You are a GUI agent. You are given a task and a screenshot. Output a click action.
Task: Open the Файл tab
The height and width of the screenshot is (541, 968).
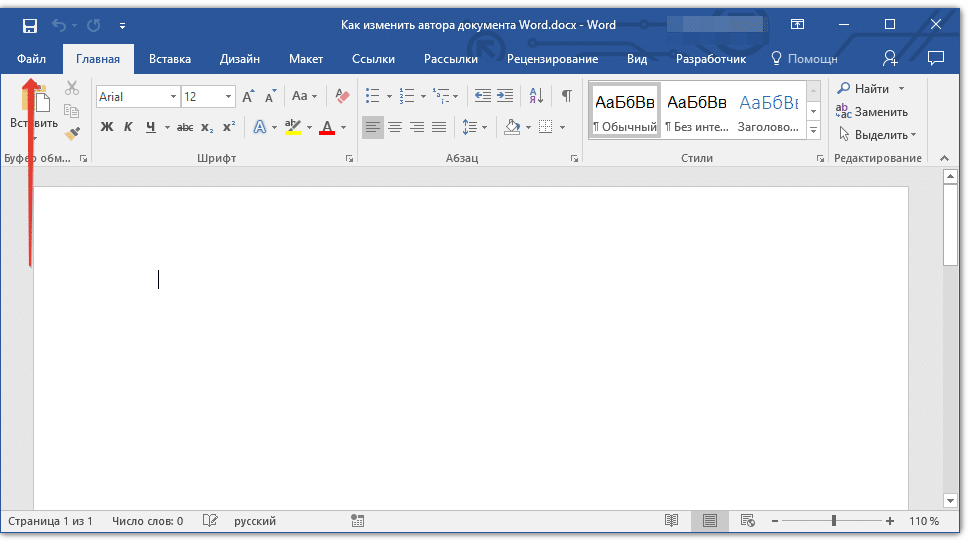pos(31,59)
